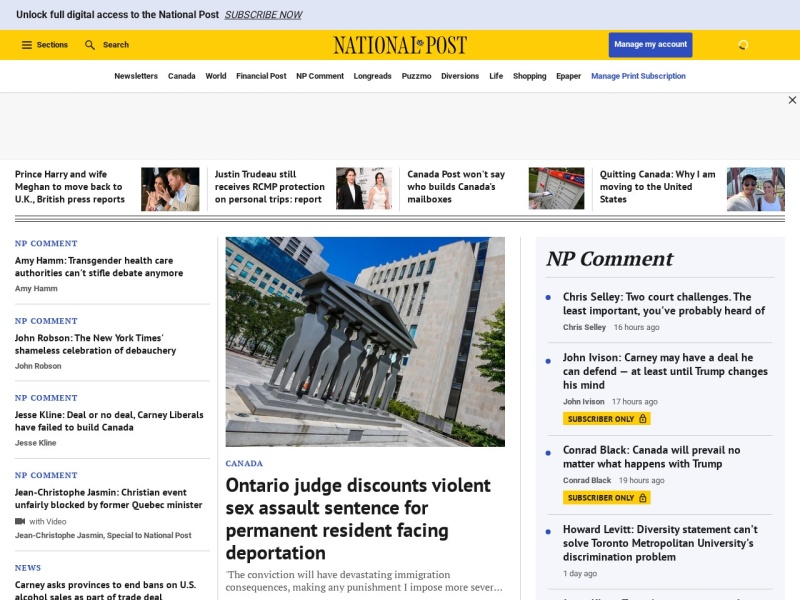Screen dimensions: 800x600
Task: Click Chris Selley byline in sidebar
Action: click(x=584, y=328)
